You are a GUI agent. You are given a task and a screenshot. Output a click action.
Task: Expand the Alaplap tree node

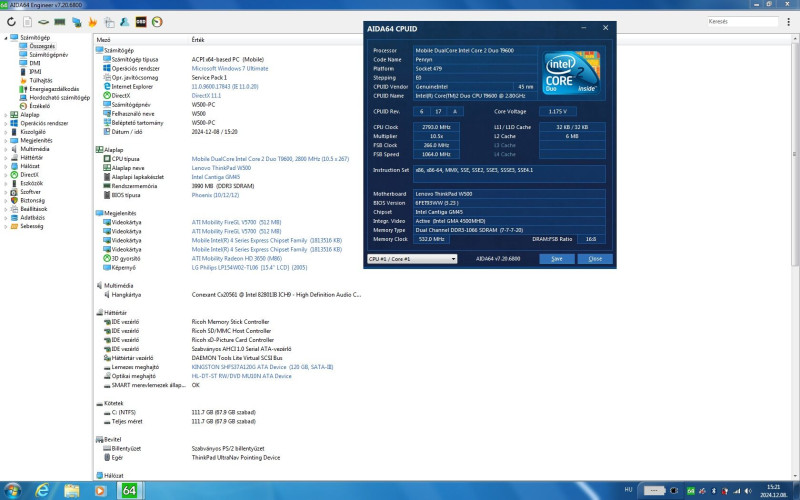point(6,115)
